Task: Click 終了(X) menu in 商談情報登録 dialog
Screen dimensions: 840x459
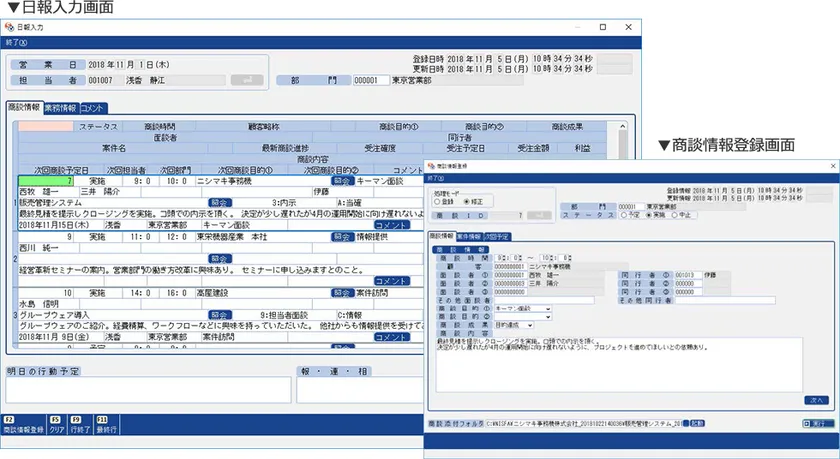Action: pos(436,178)
